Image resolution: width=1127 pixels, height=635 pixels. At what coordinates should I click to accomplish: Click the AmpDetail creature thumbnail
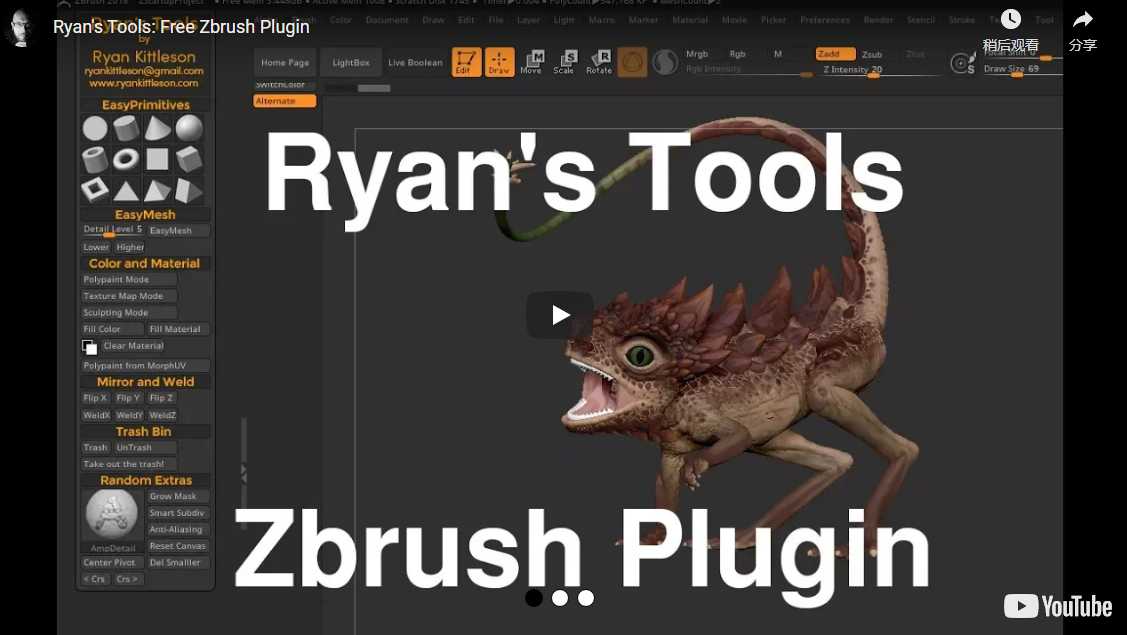tap(111, 514)
